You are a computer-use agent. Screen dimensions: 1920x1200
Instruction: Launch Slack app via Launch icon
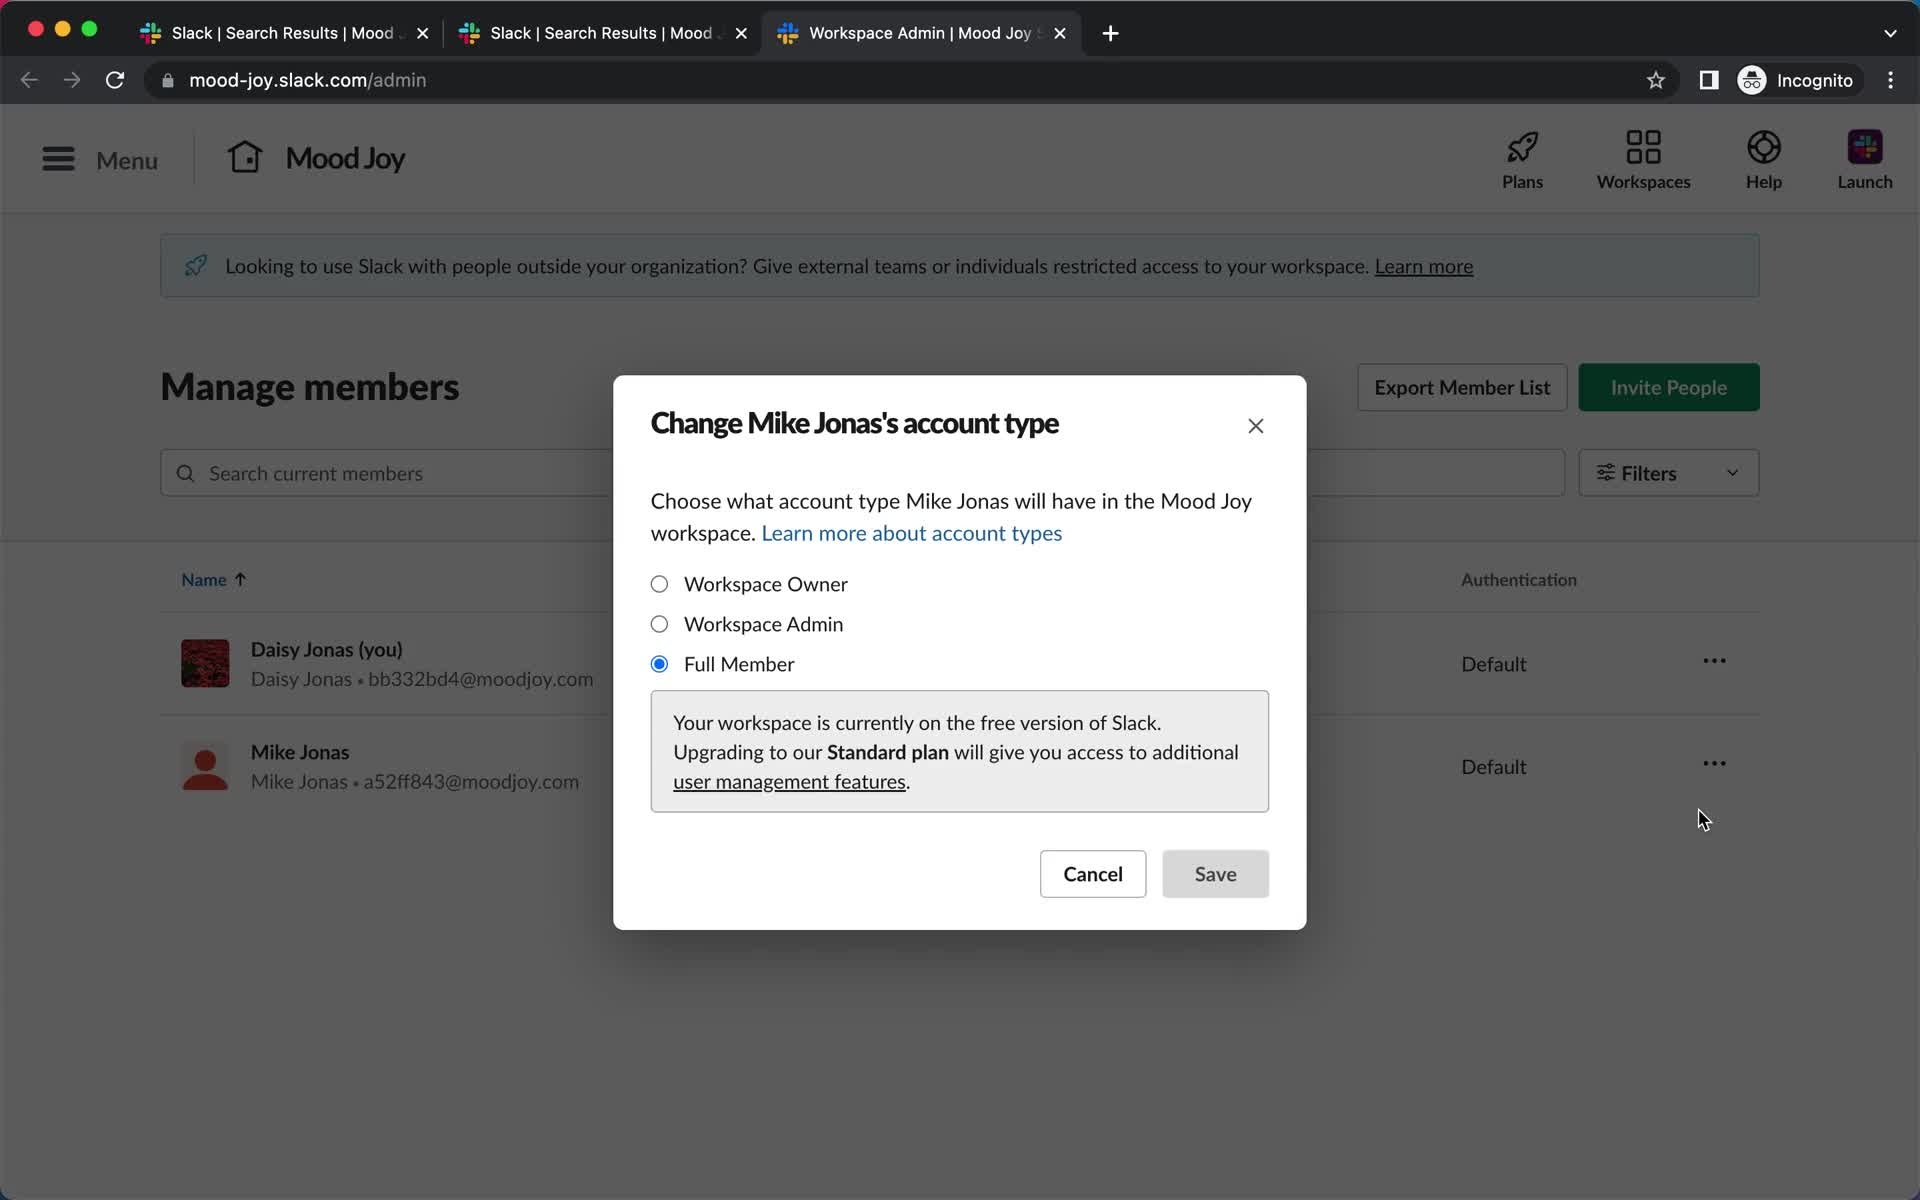[x=1865, y=156]
